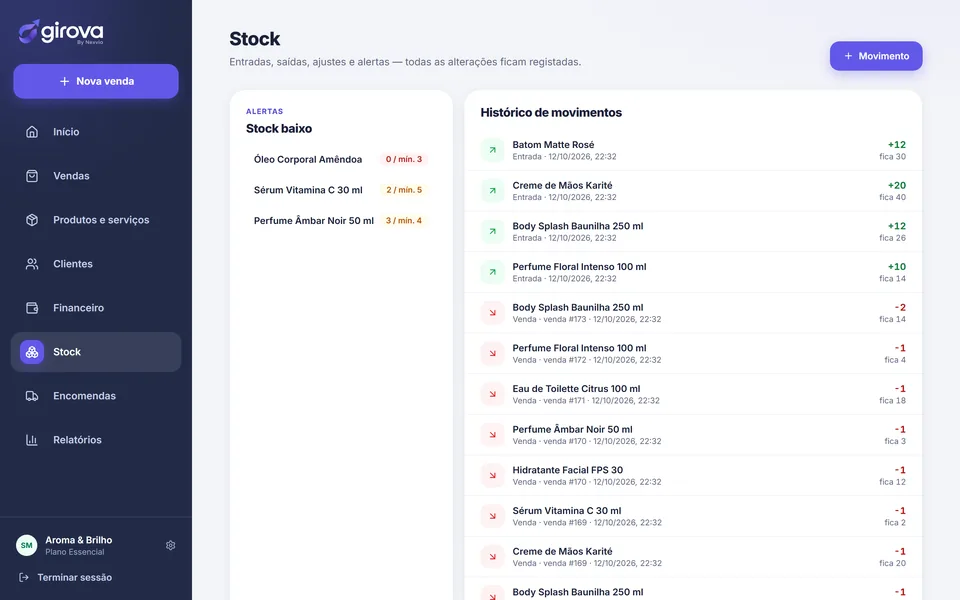This screenshot has height=600, width=960.
Task: Open the Financeiro wallet icon
Action: pos(32,308)
